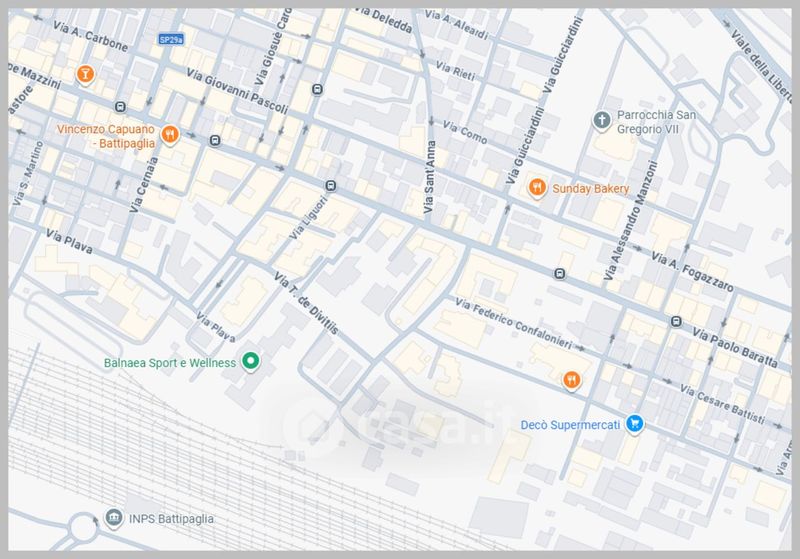Click the Parrocchia San Gregorio VII church icon
The image size is (800, 559).
(x=601, y=122)
